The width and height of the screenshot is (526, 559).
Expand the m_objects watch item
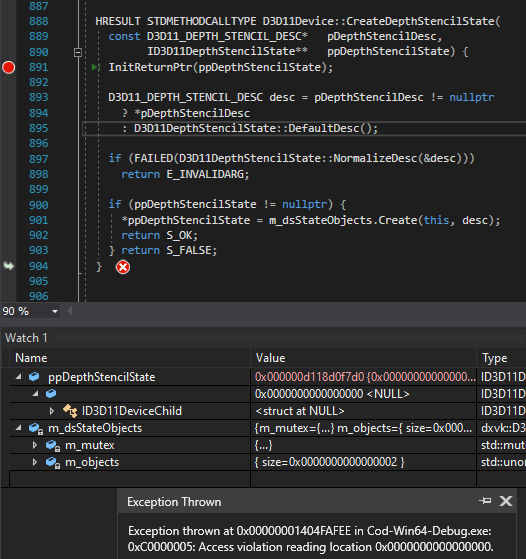coord(35,462)
